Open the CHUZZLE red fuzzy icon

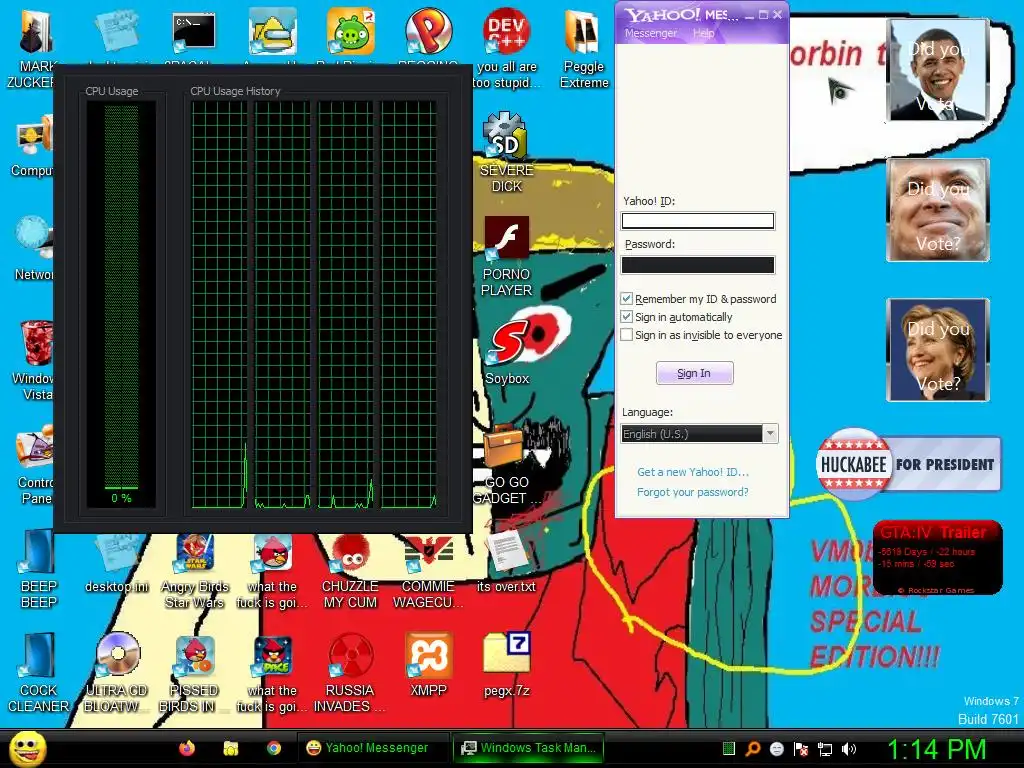351,553
